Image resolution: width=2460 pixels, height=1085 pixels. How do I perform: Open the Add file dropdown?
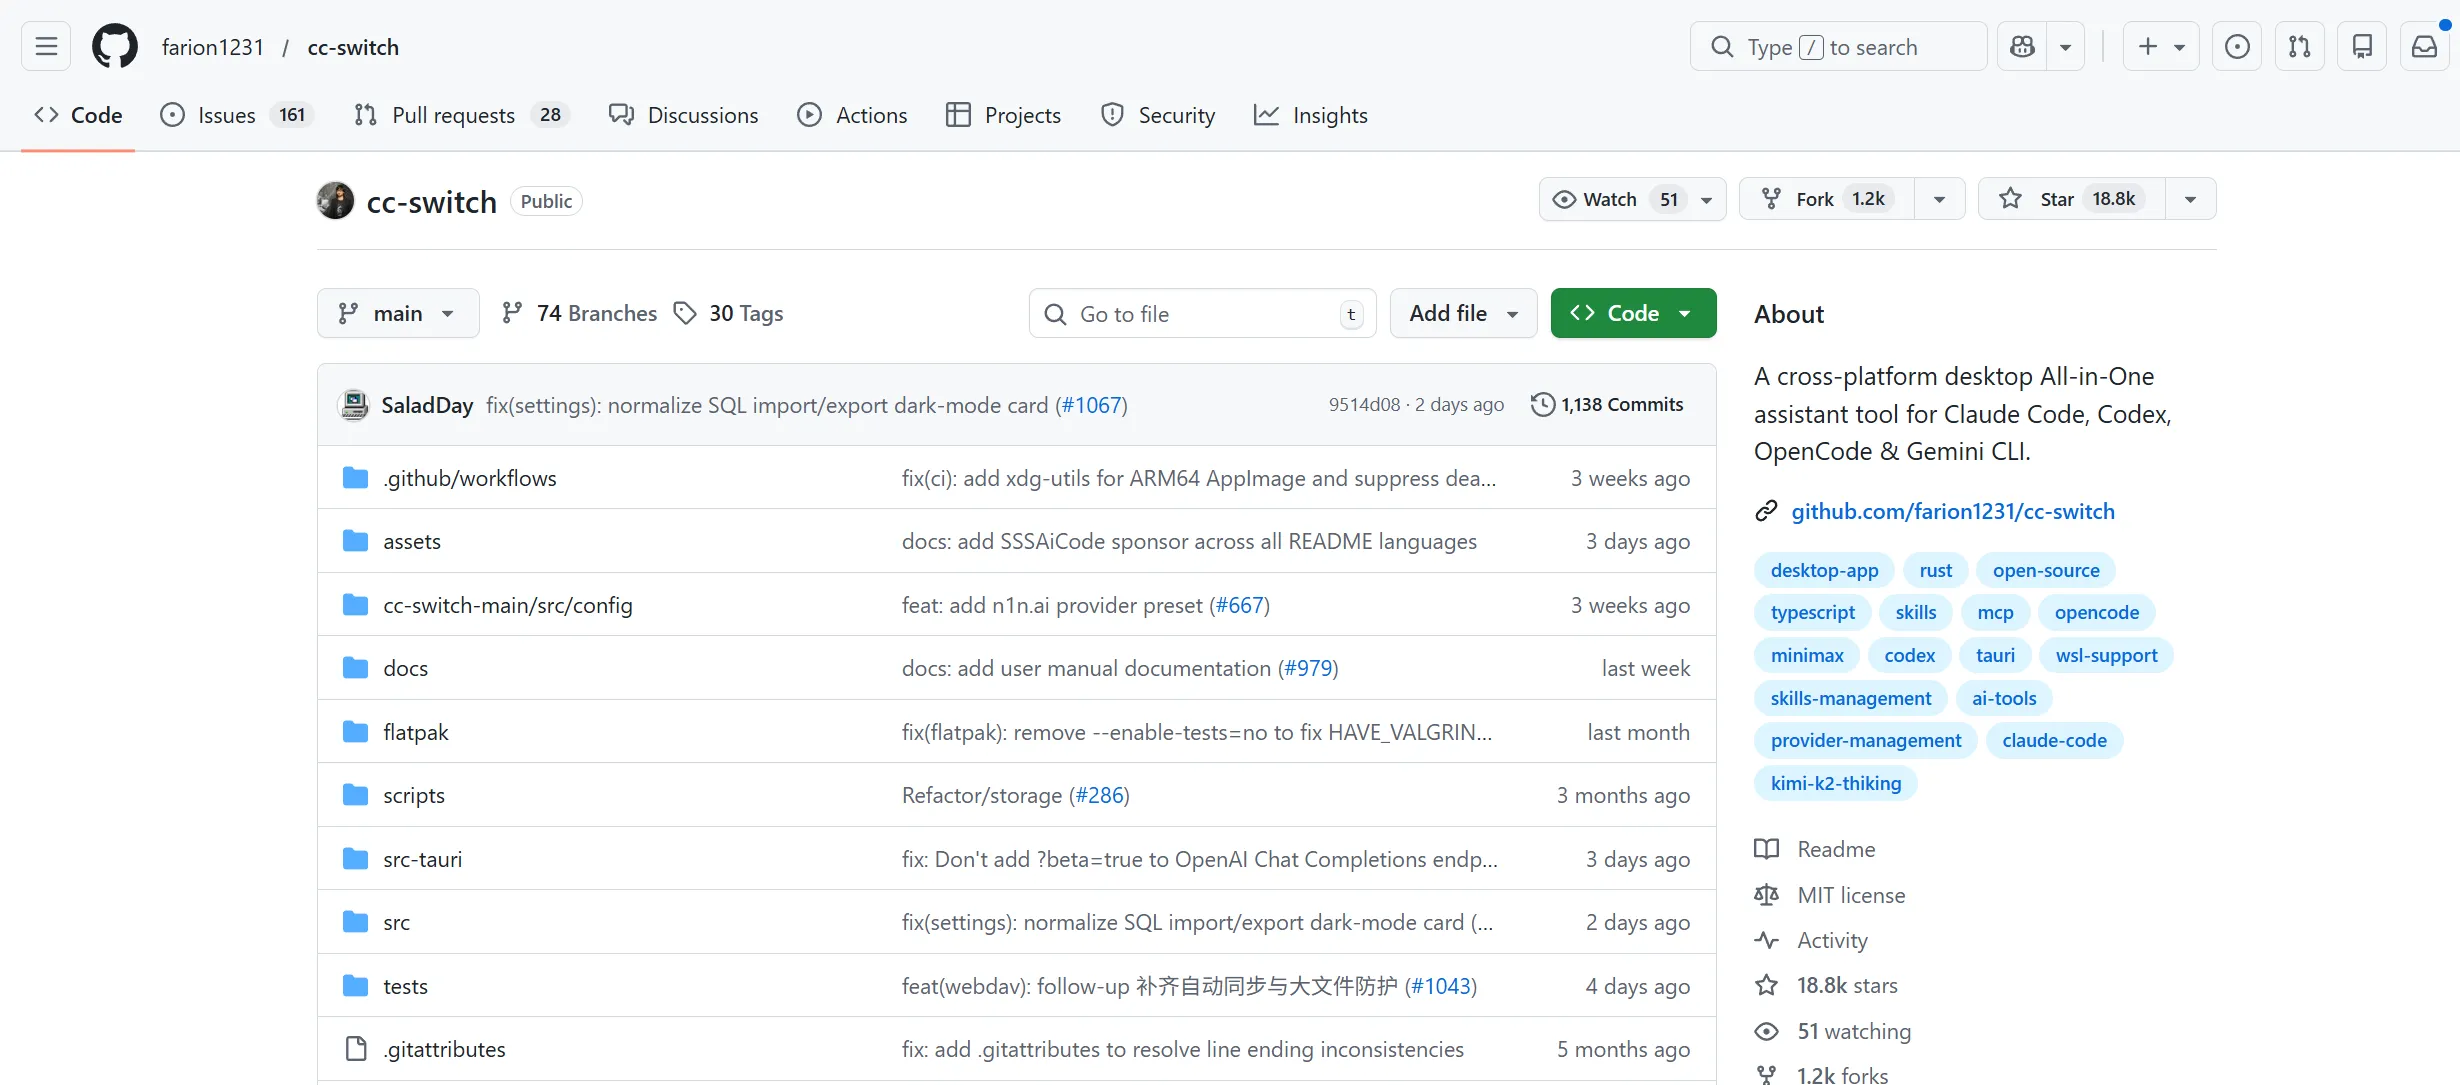coord(1462,312)
